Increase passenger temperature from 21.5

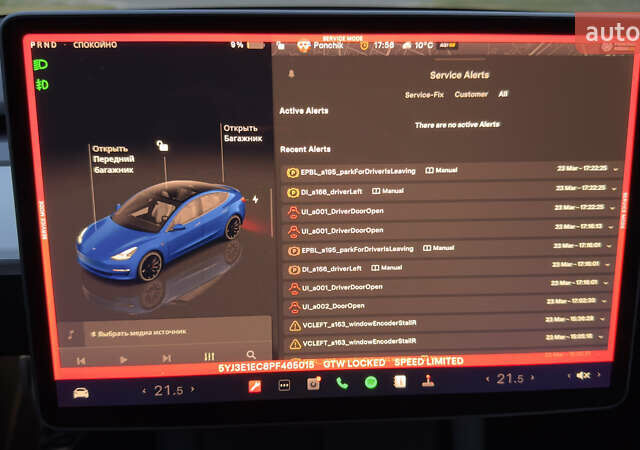pos(532,378)
